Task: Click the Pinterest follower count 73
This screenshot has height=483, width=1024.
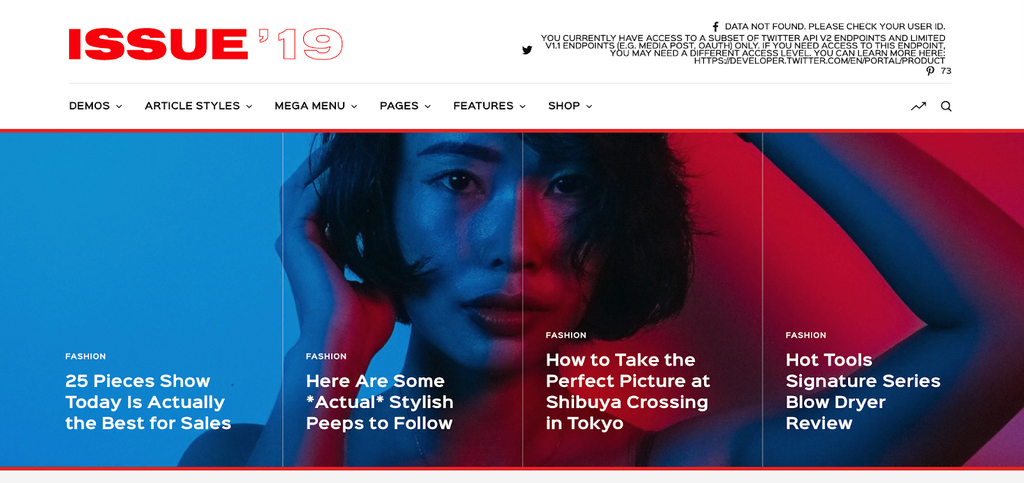Action: coord(946,71)
